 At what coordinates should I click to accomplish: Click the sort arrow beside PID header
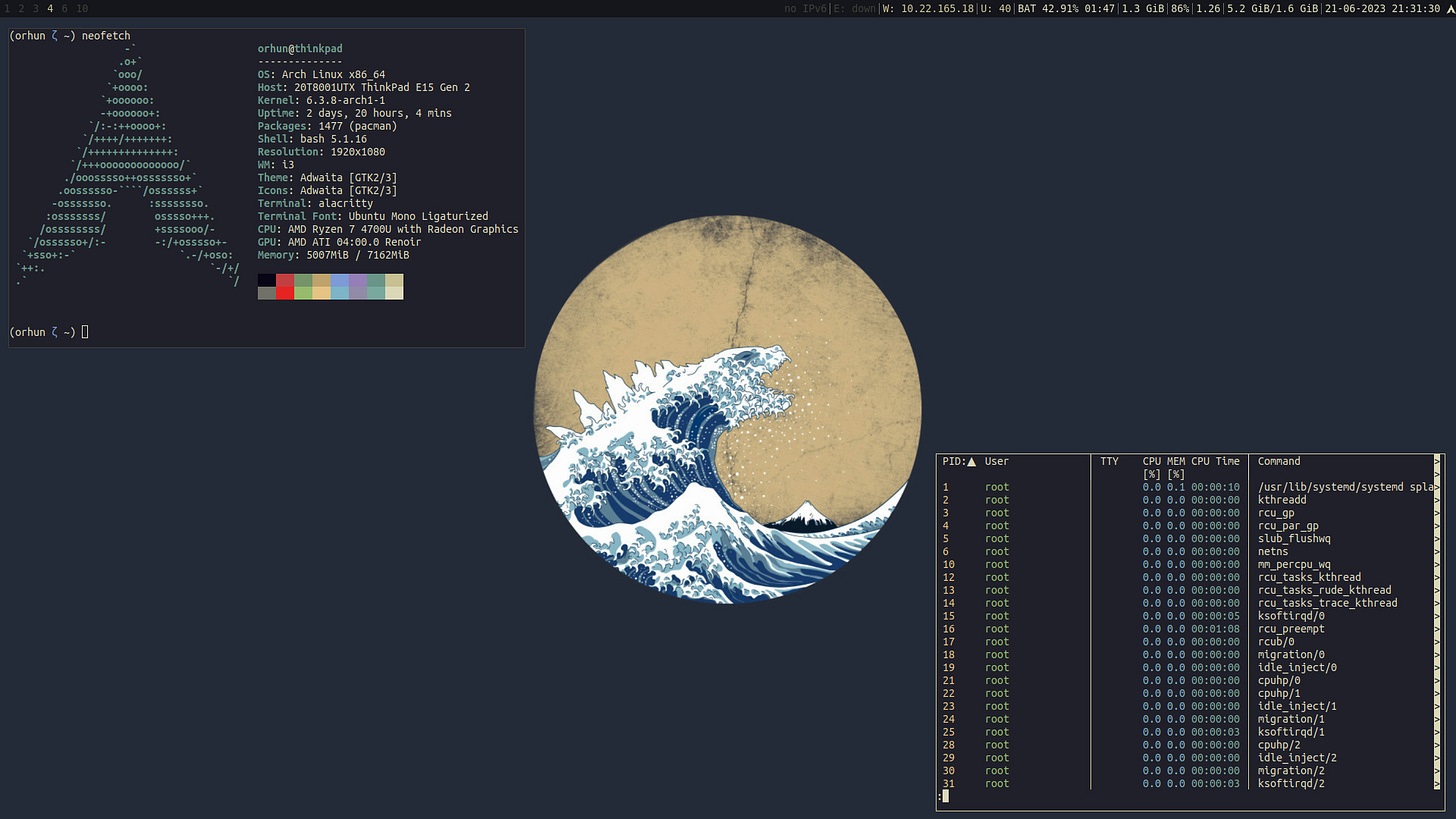coord(971,462)
